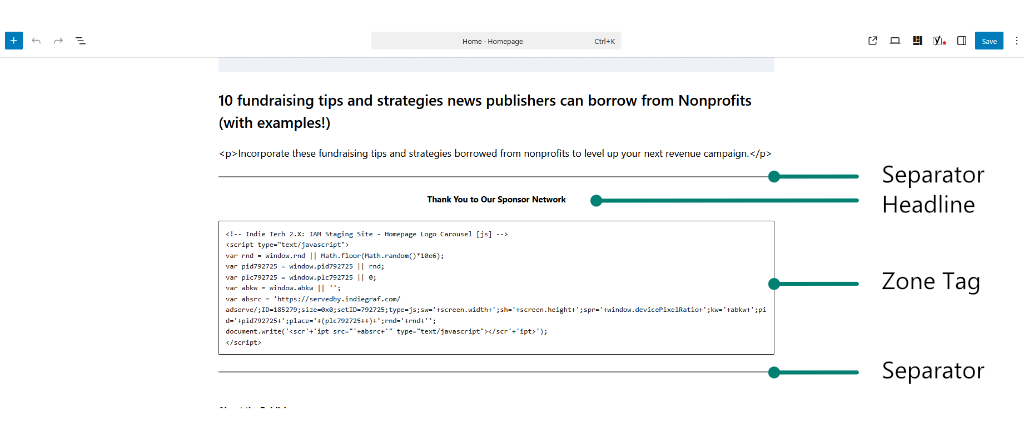
Task: Open the Home · Homepage command palette
Action: [x=492, y=41]
